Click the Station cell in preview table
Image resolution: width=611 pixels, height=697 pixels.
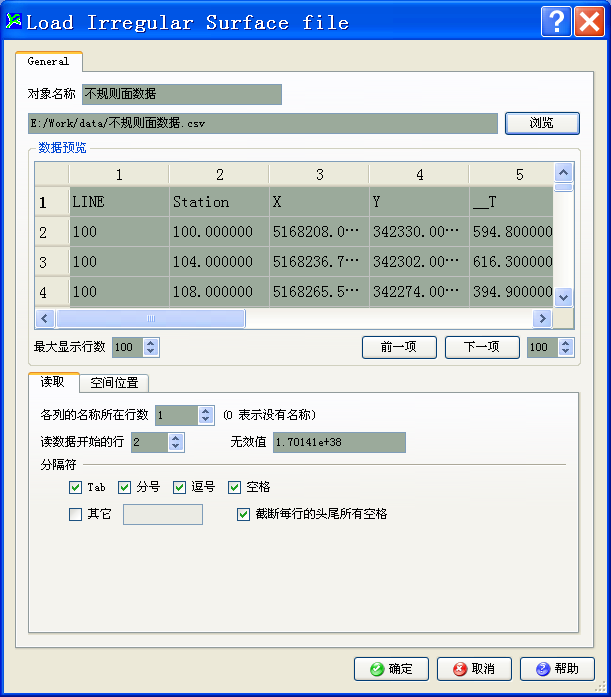pos(220,202)
